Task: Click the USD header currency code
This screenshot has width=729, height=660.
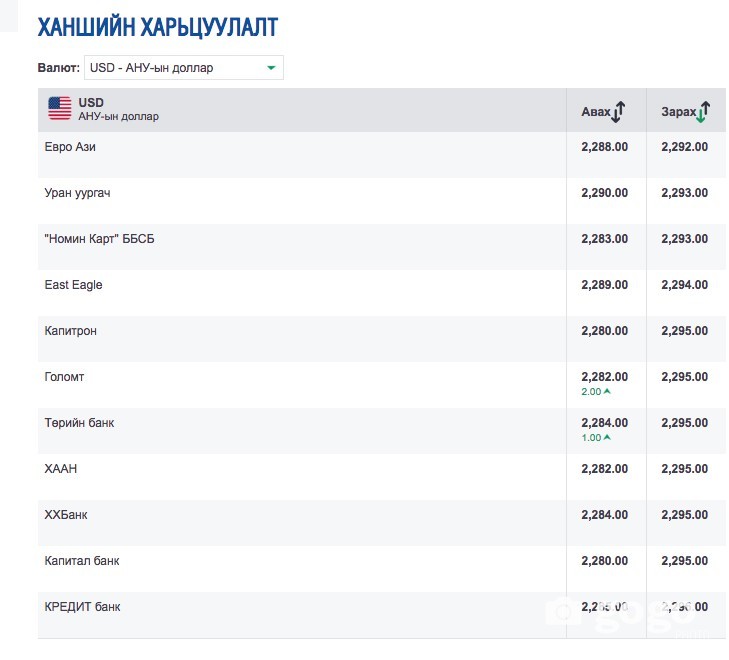Action: point(91,103)
